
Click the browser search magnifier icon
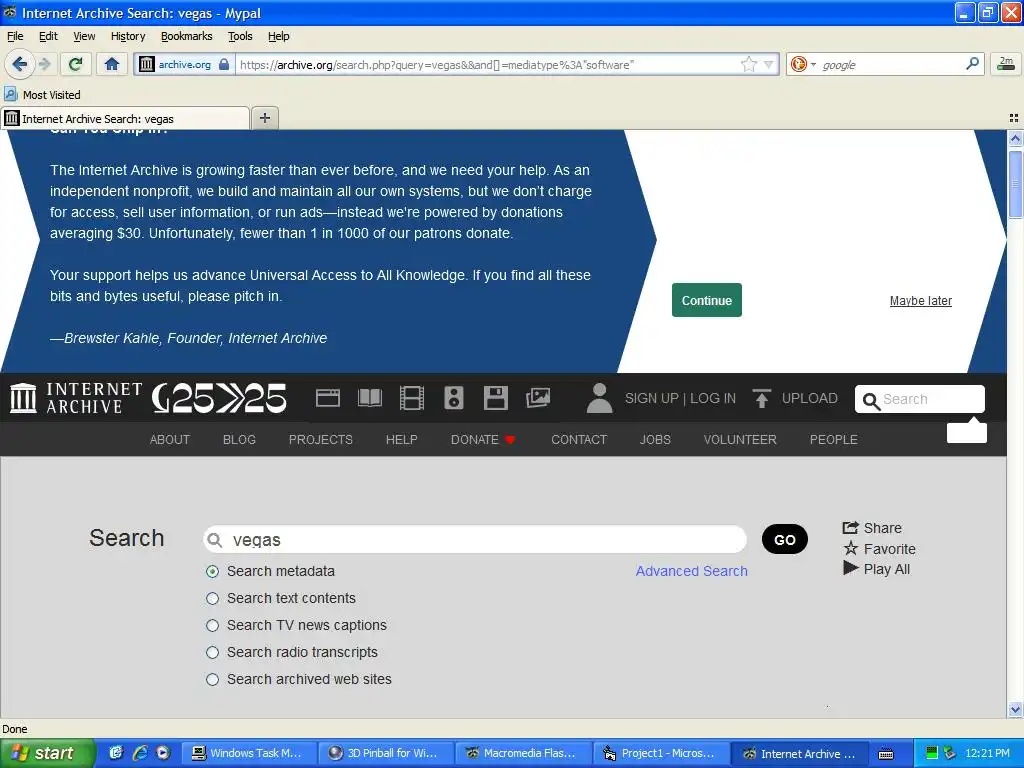[x=972, y=64]
